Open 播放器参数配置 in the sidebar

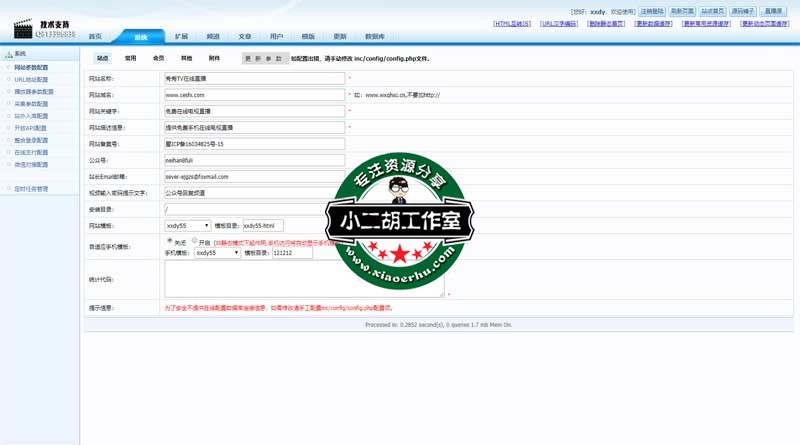click(x=34, y=92)
